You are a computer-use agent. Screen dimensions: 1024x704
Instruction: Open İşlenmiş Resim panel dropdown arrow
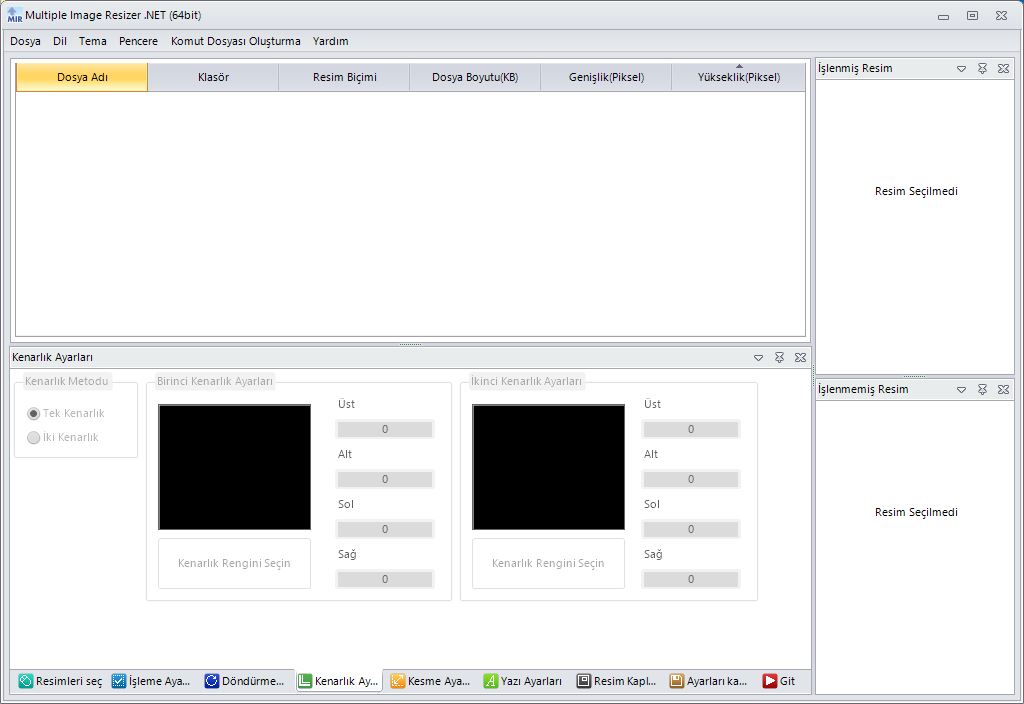click(961, 69)
